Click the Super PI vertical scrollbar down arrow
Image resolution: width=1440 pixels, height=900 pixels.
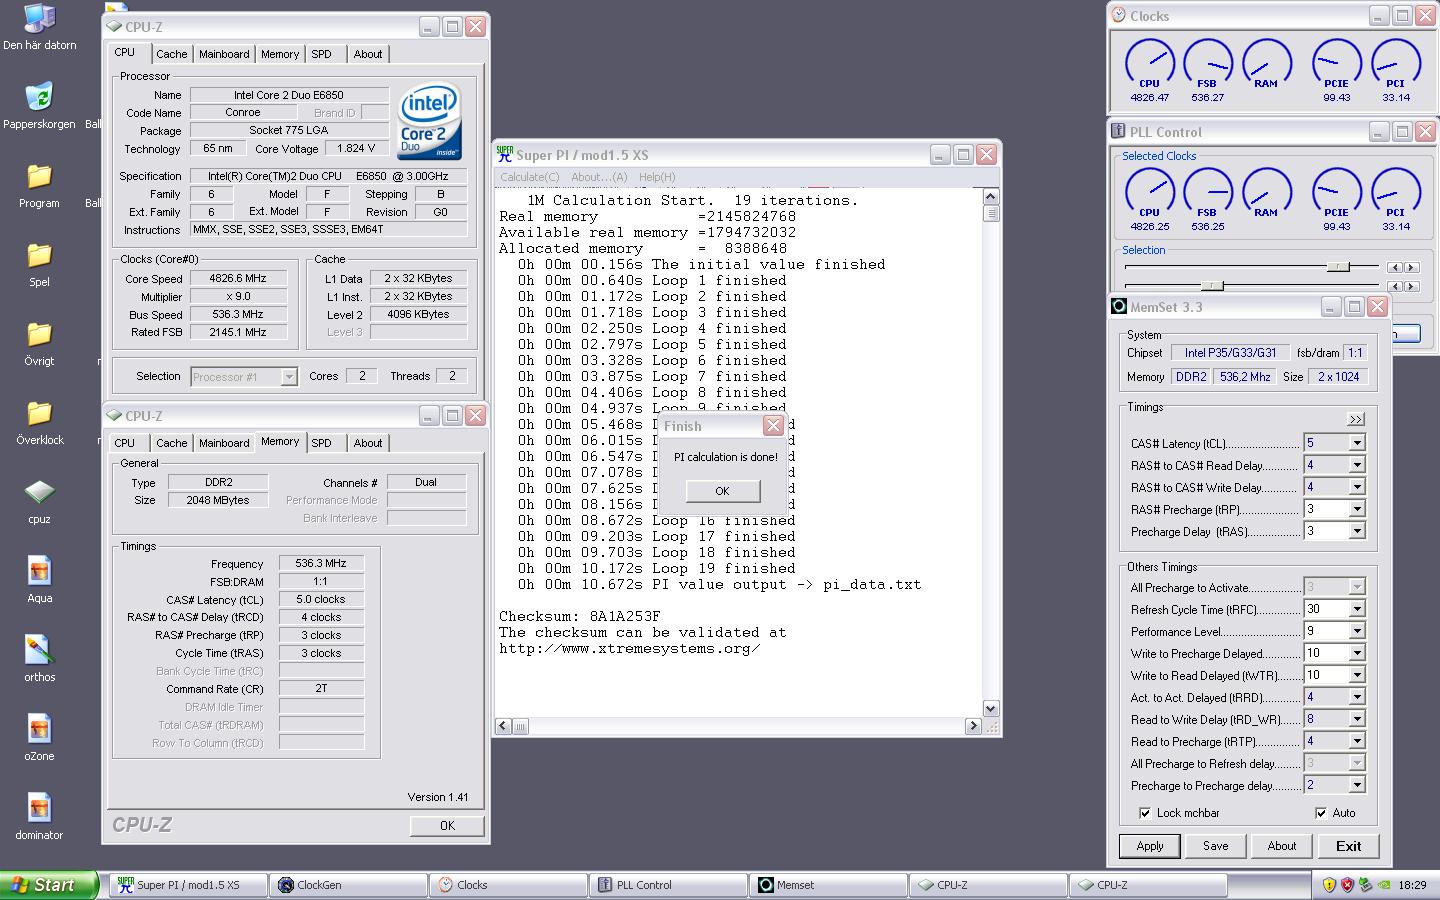[991, 709]
